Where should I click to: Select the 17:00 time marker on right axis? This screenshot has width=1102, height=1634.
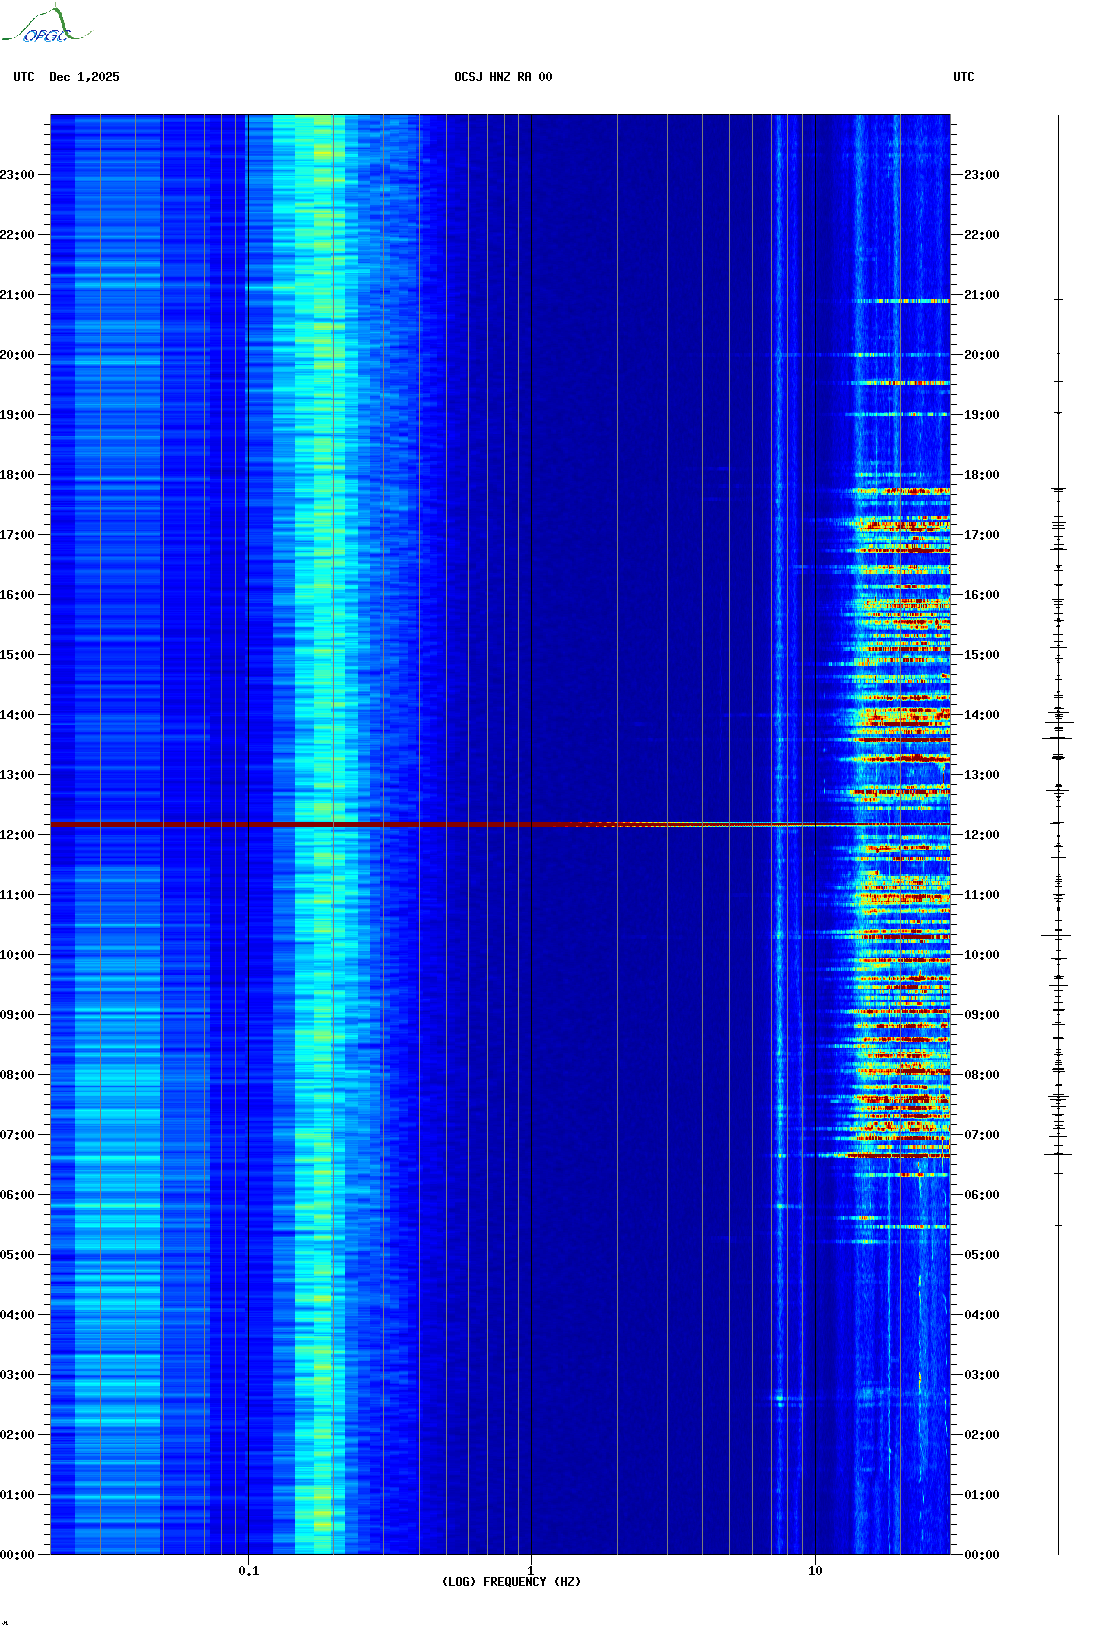pos(981,535)
